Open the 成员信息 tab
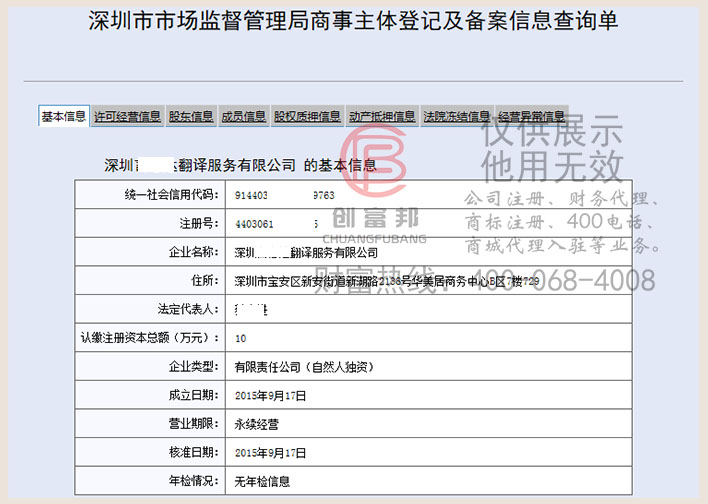 244,117
